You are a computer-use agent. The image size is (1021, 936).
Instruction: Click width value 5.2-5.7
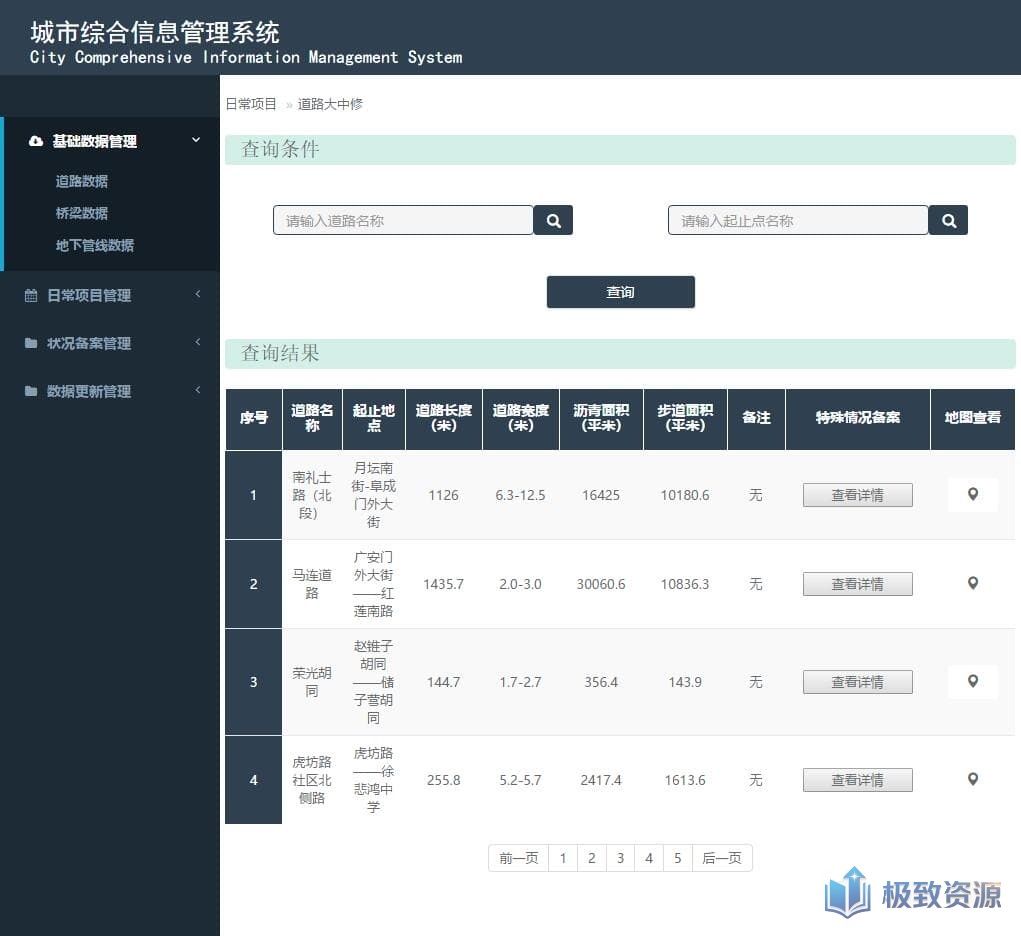pos(520,780)
